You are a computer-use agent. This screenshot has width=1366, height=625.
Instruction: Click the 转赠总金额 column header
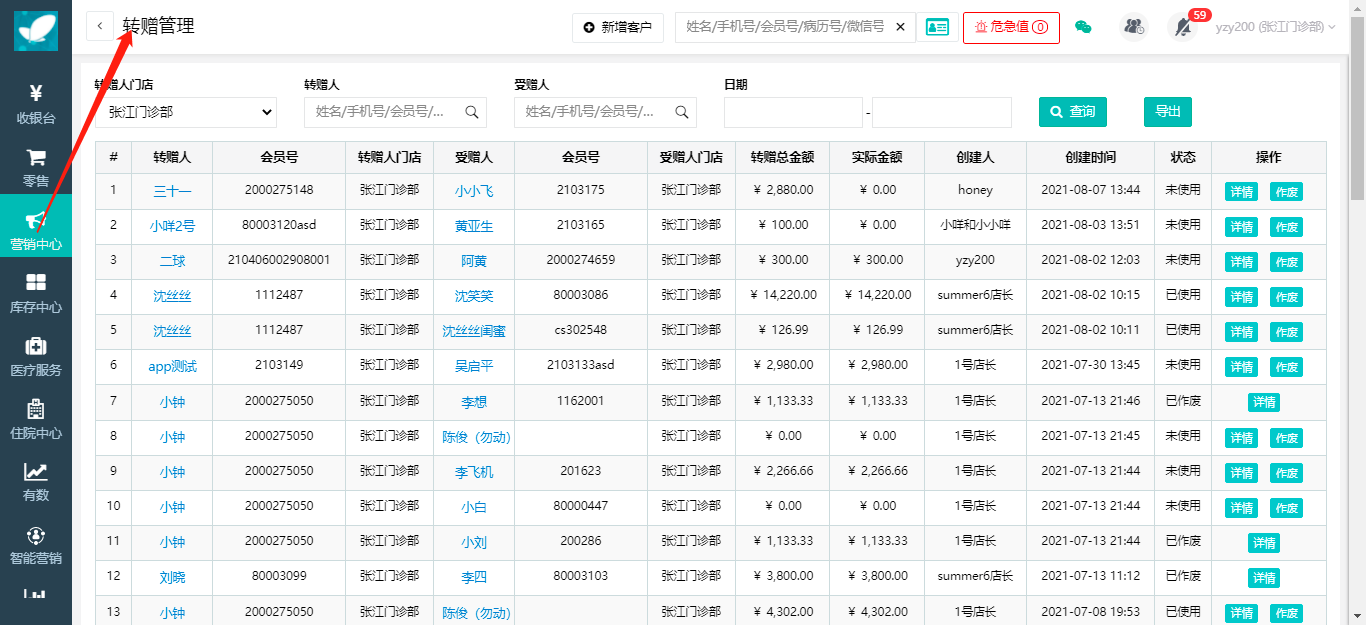[x=782, y=157]
